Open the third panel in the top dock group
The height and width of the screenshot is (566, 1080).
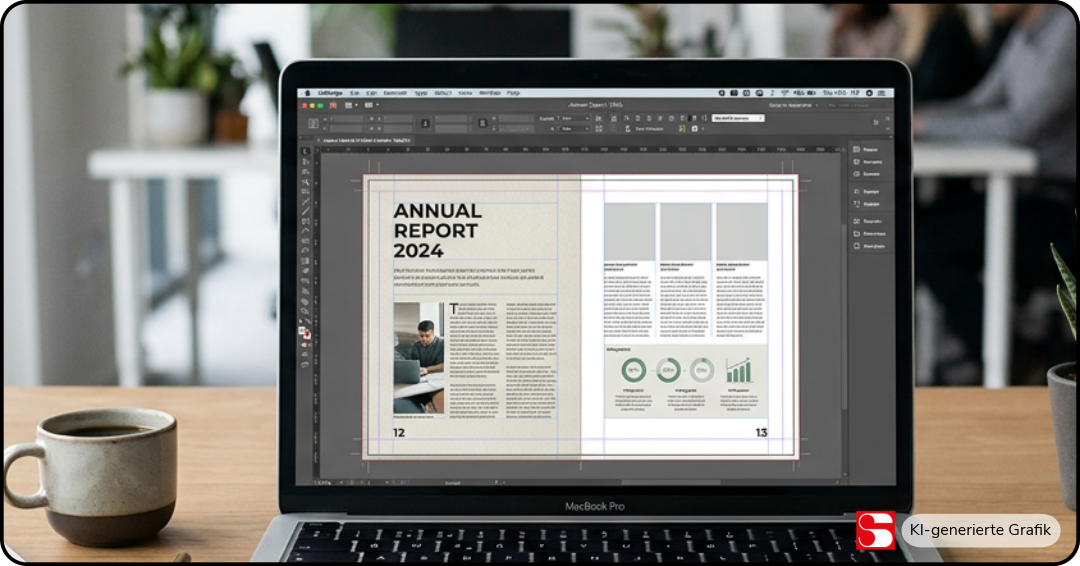tap(866, 174)
